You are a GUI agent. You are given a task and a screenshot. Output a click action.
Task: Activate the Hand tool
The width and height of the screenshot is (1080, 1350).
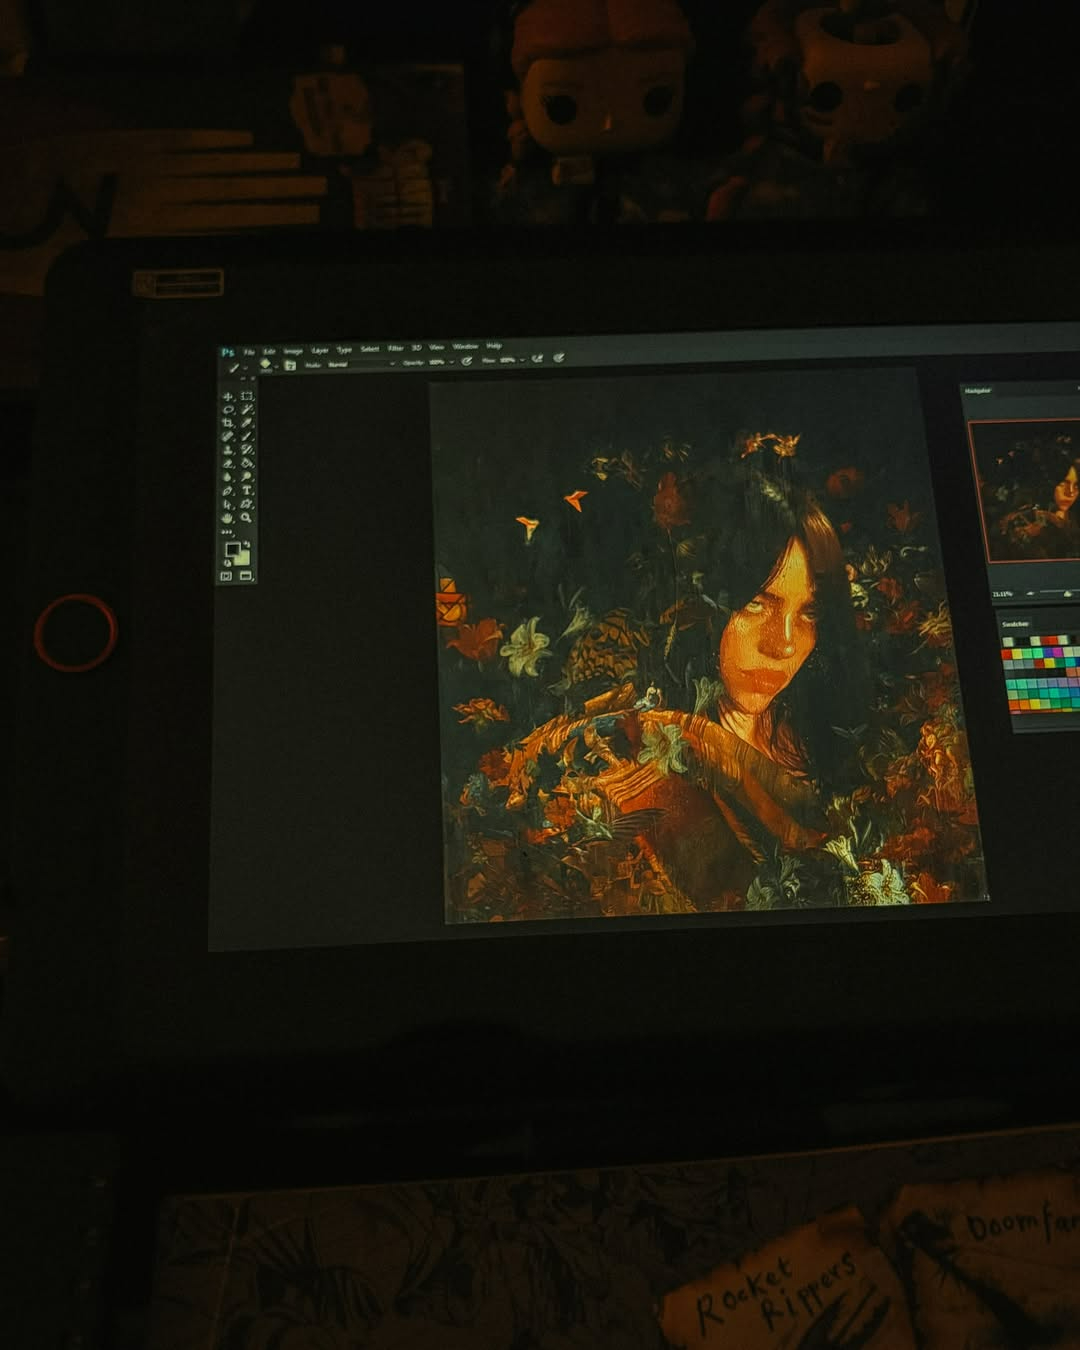click(x=228, y=517)
